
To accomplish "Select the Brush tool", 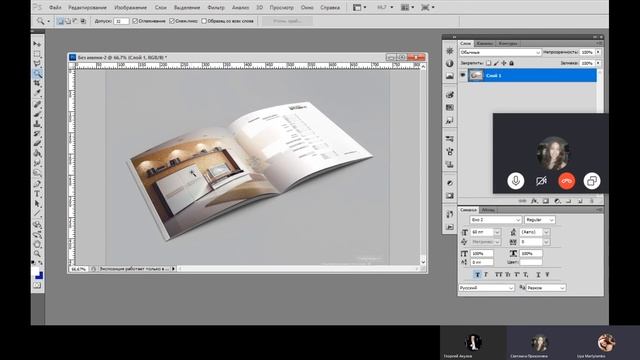I will 37,114.
